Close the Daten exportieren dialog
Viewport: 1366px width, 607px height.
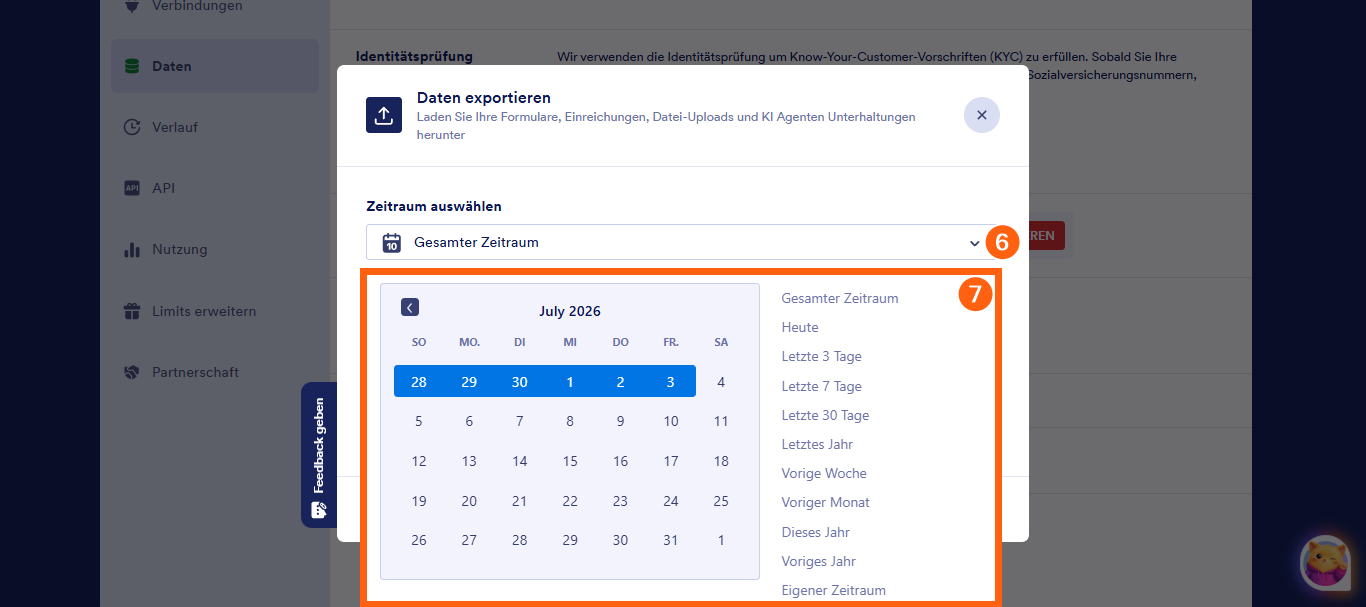pos(982,115)
